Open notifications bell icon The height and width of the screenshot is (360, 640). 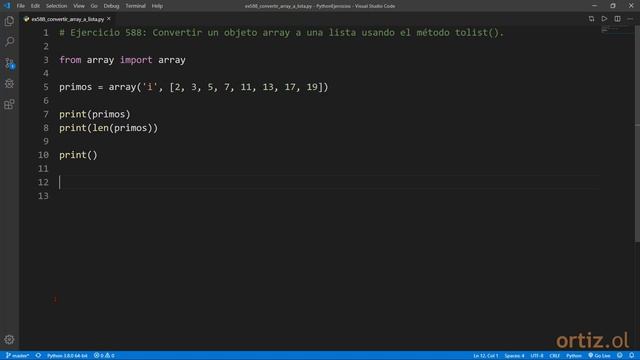(x=632, y=356)
